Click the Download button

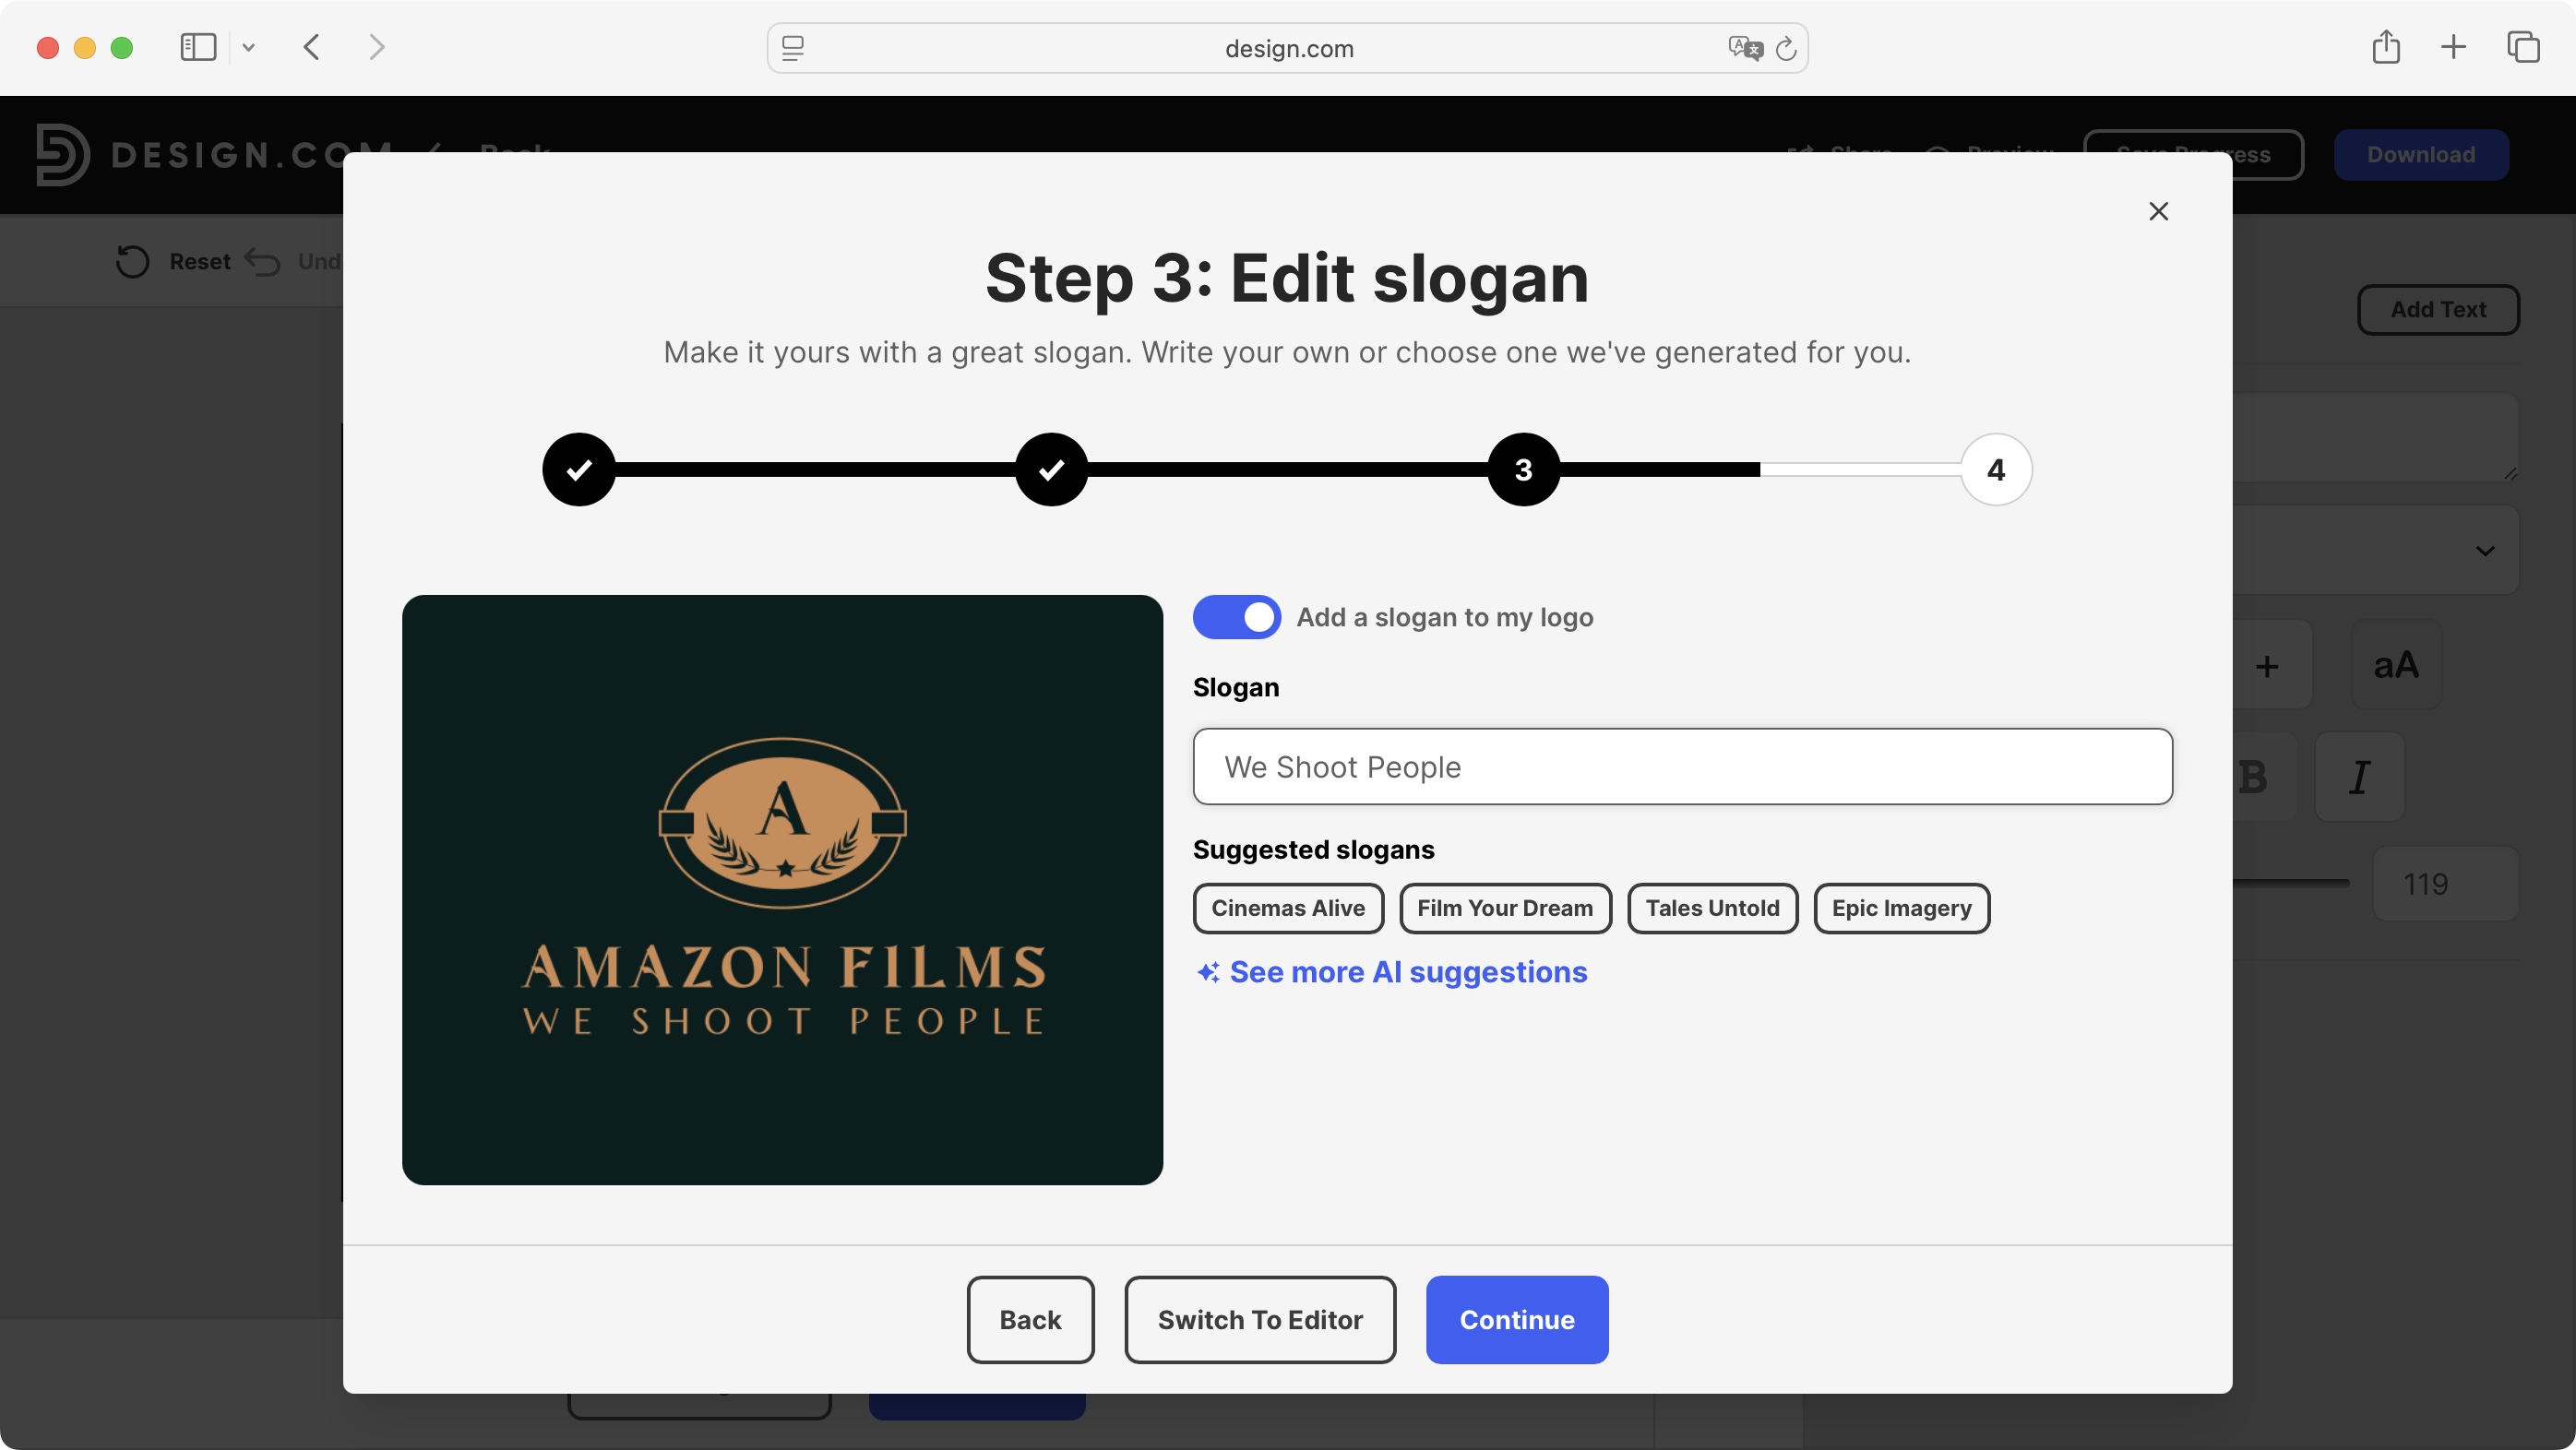click(2421, 154)
